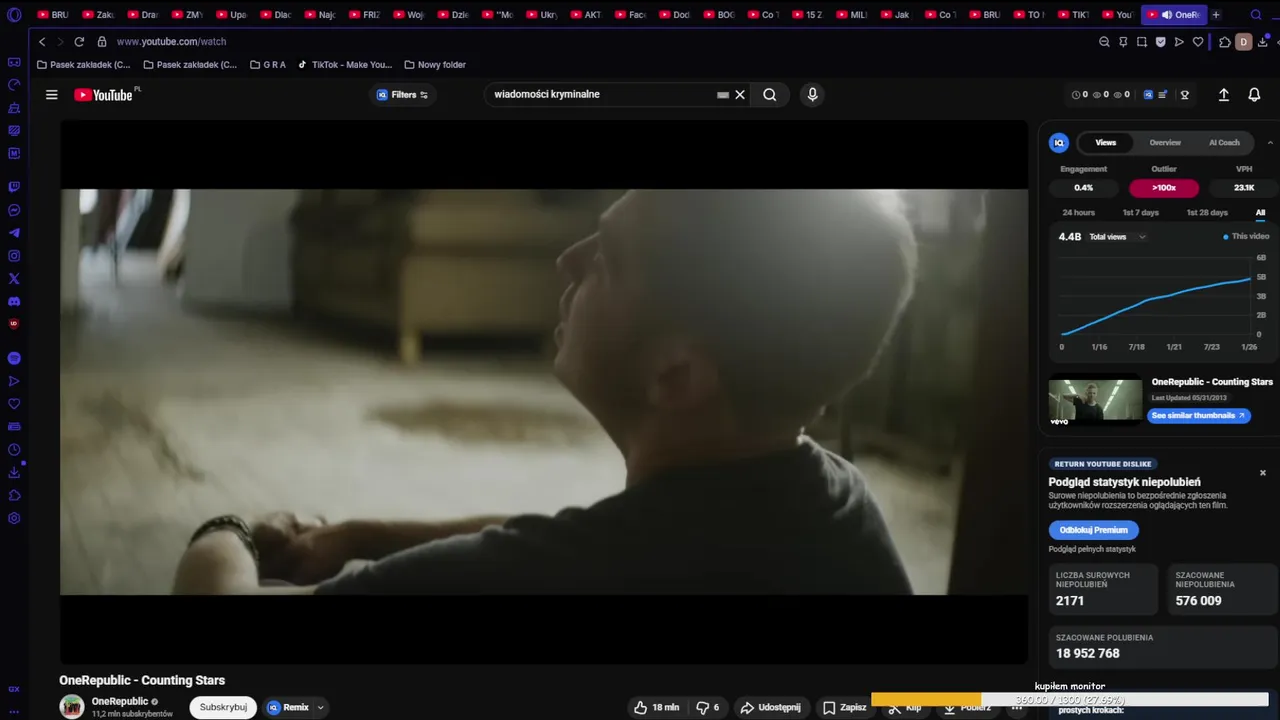Start voice search with microphone icon
1280x720 pixels.
click(812, 95)
